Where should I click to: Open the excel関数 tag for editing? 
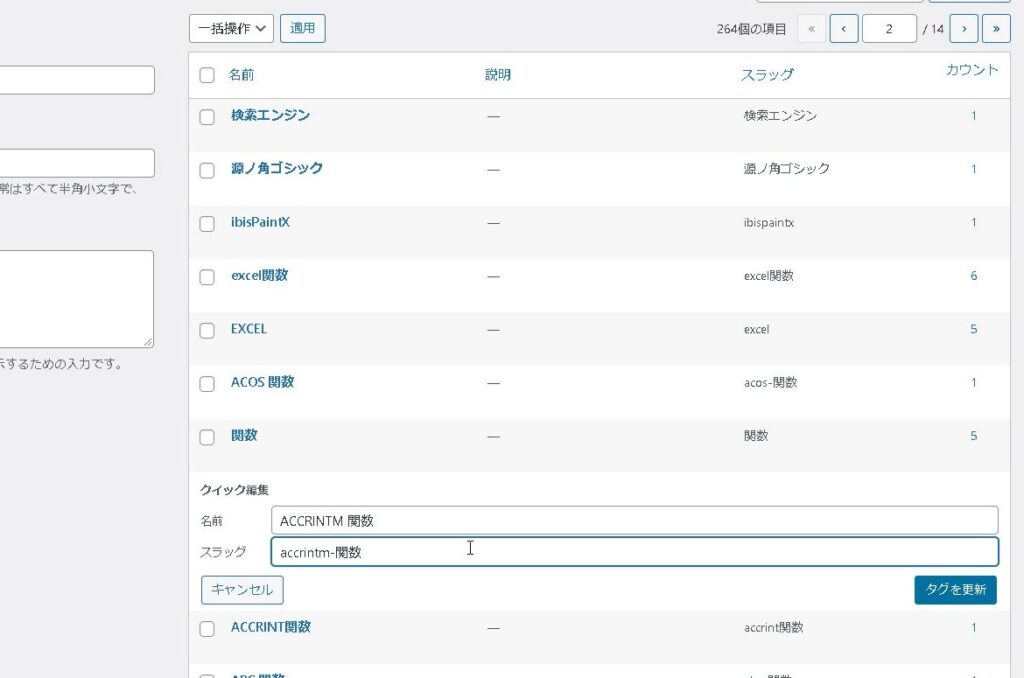[259, 275]
